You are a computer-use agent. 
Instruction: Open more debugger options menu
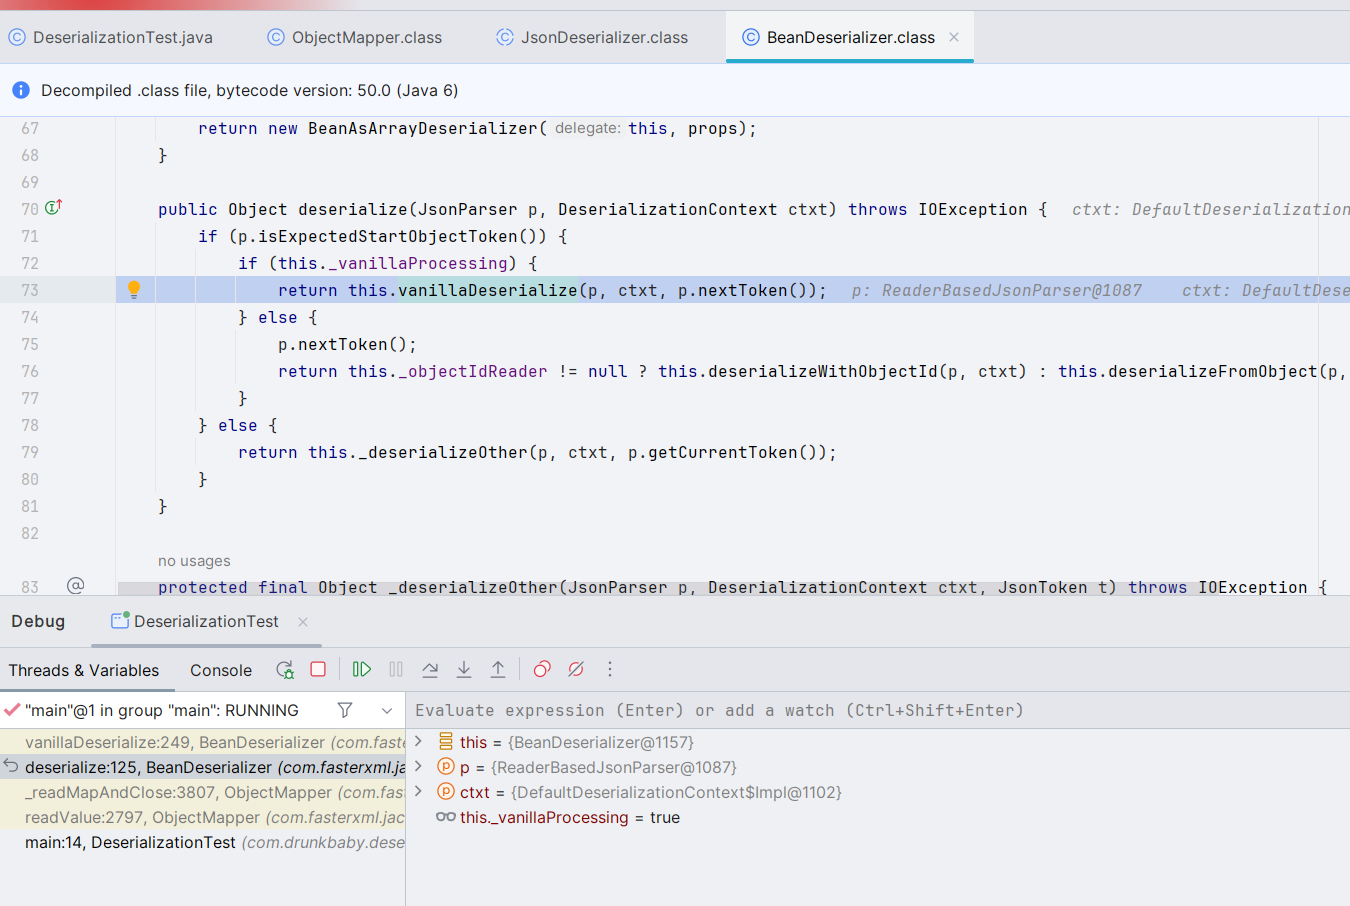(610, 670)
